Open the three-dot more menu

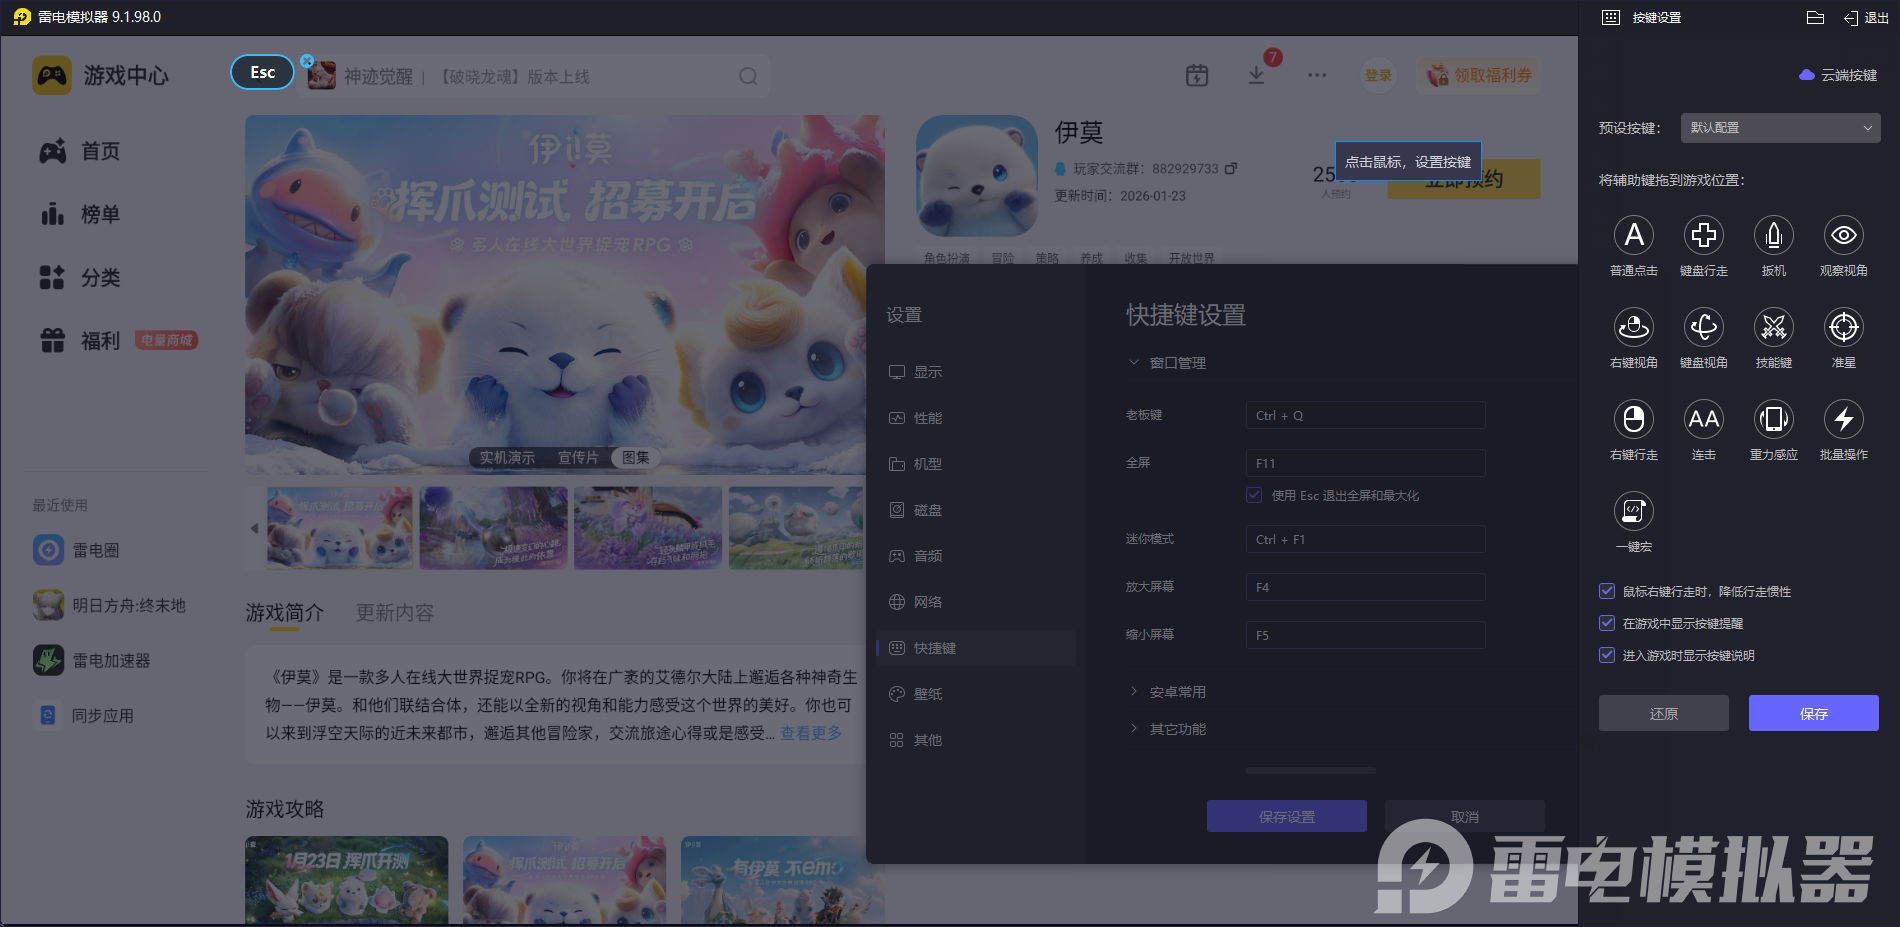(x=1317, y=75)
